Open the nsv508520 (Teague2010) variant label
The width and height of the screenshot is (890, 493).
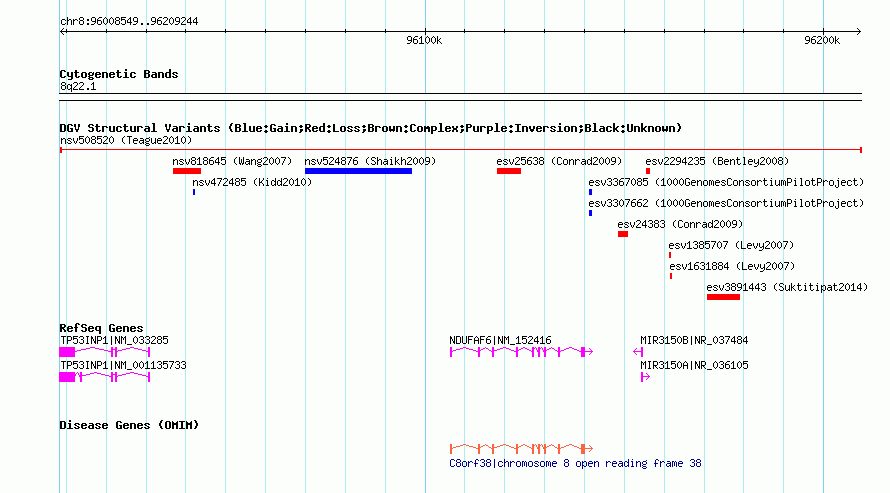tap(126, 140)
